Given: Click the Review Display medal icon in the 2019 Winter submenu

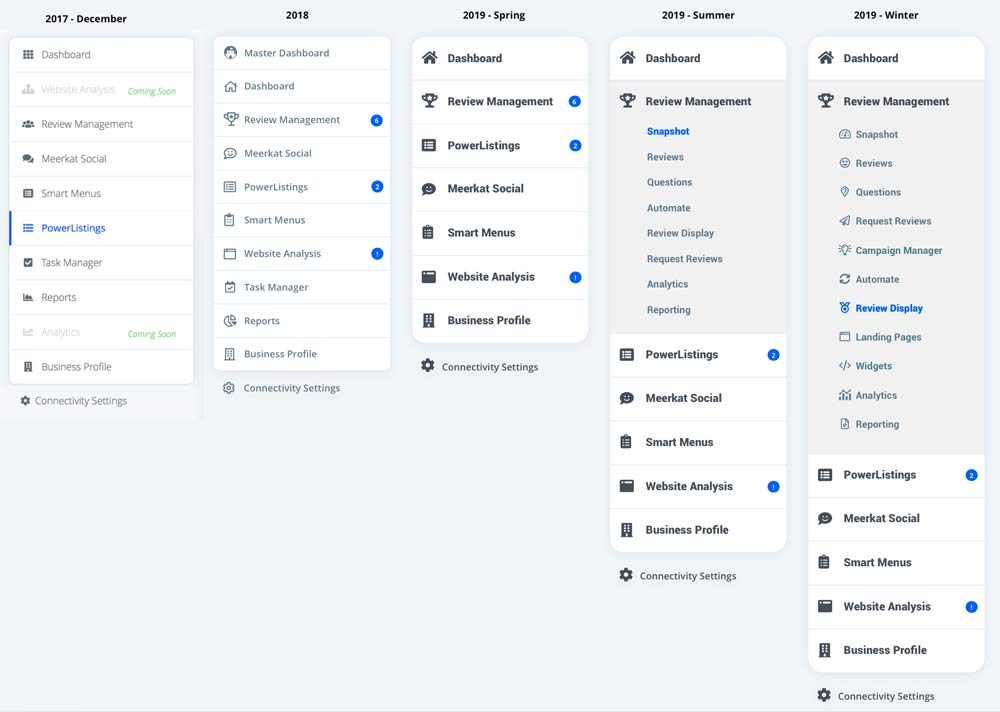Looking at the screenshot, I should click(x=845, y=308).
